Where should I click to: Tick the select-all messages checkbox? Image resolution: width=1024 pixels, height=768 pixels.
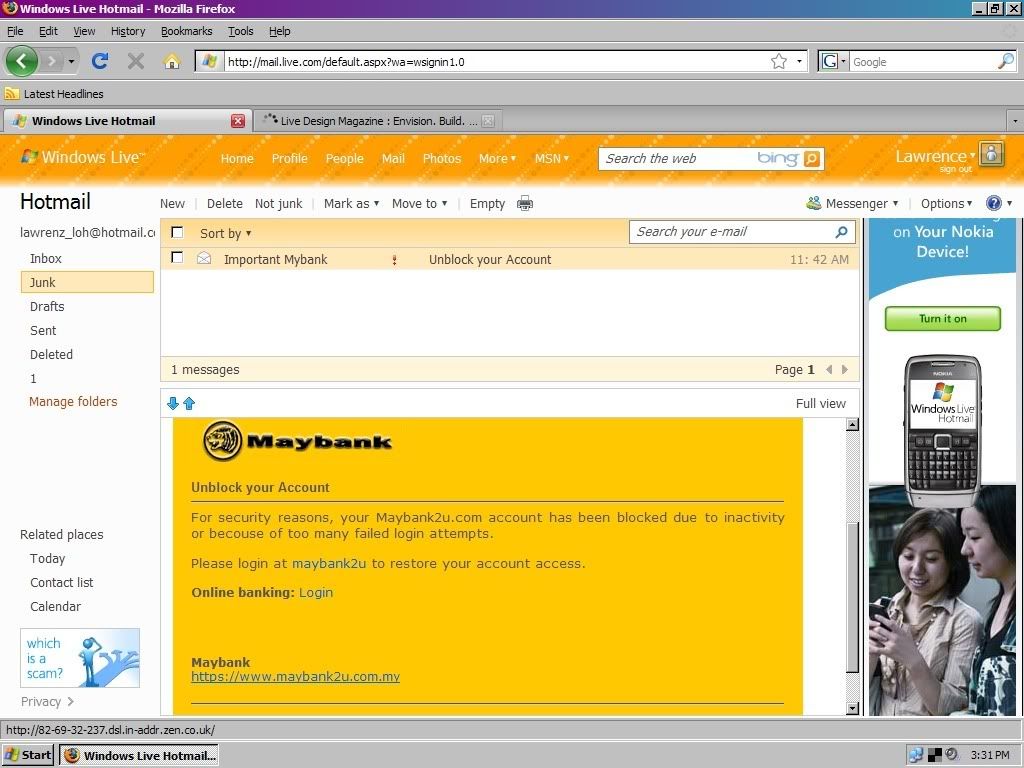pos(177,232)
